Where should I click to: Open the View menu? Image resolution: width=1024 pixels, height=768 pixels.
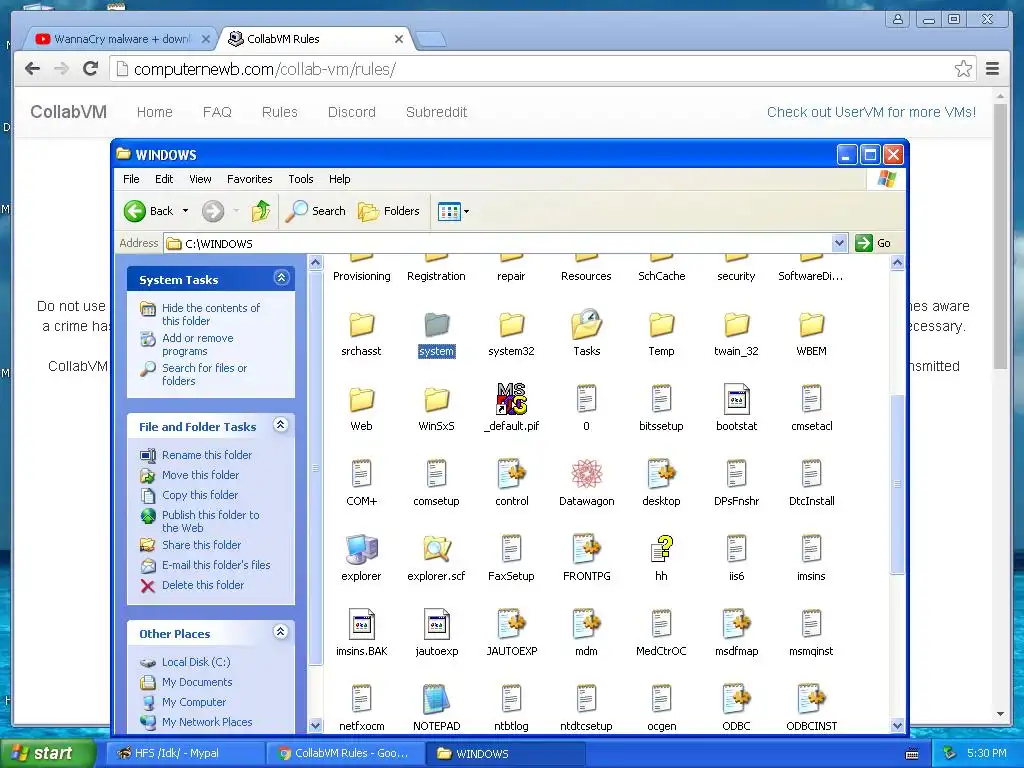[x=200, y=179]
